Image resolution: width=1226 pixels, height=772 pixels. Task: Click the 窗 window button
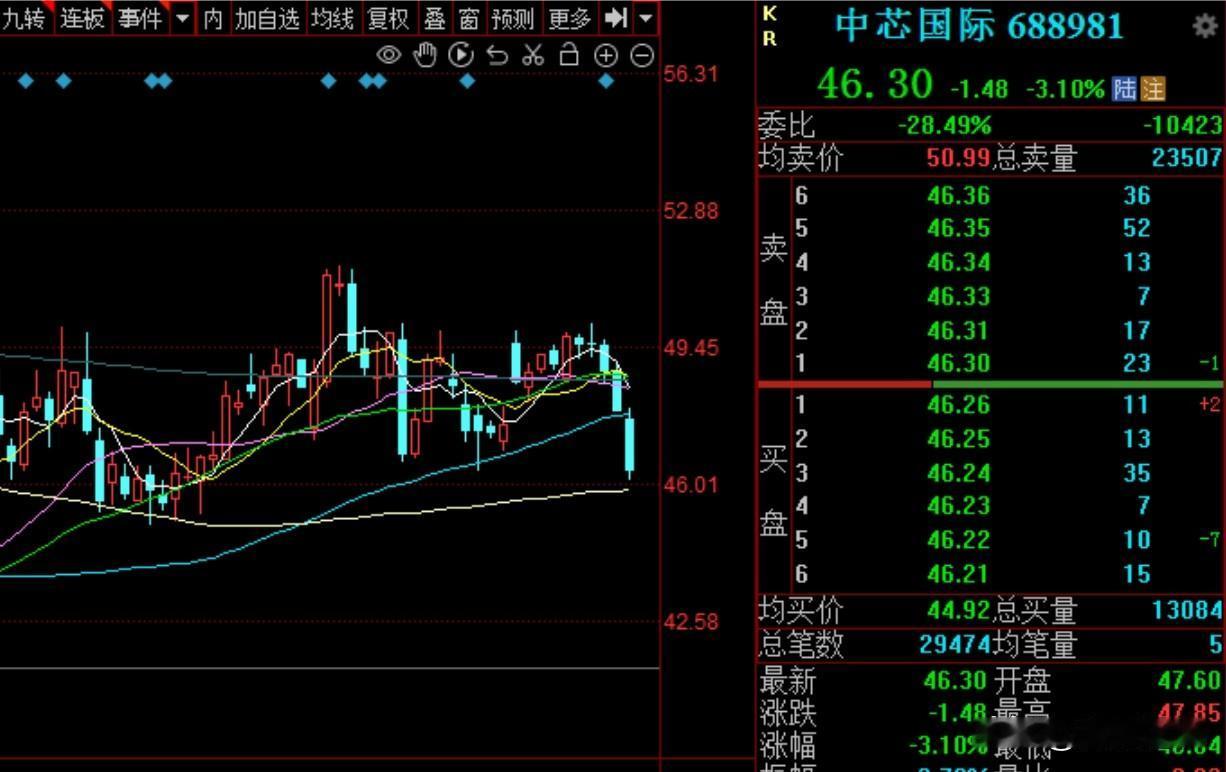[x=469, y=18]
